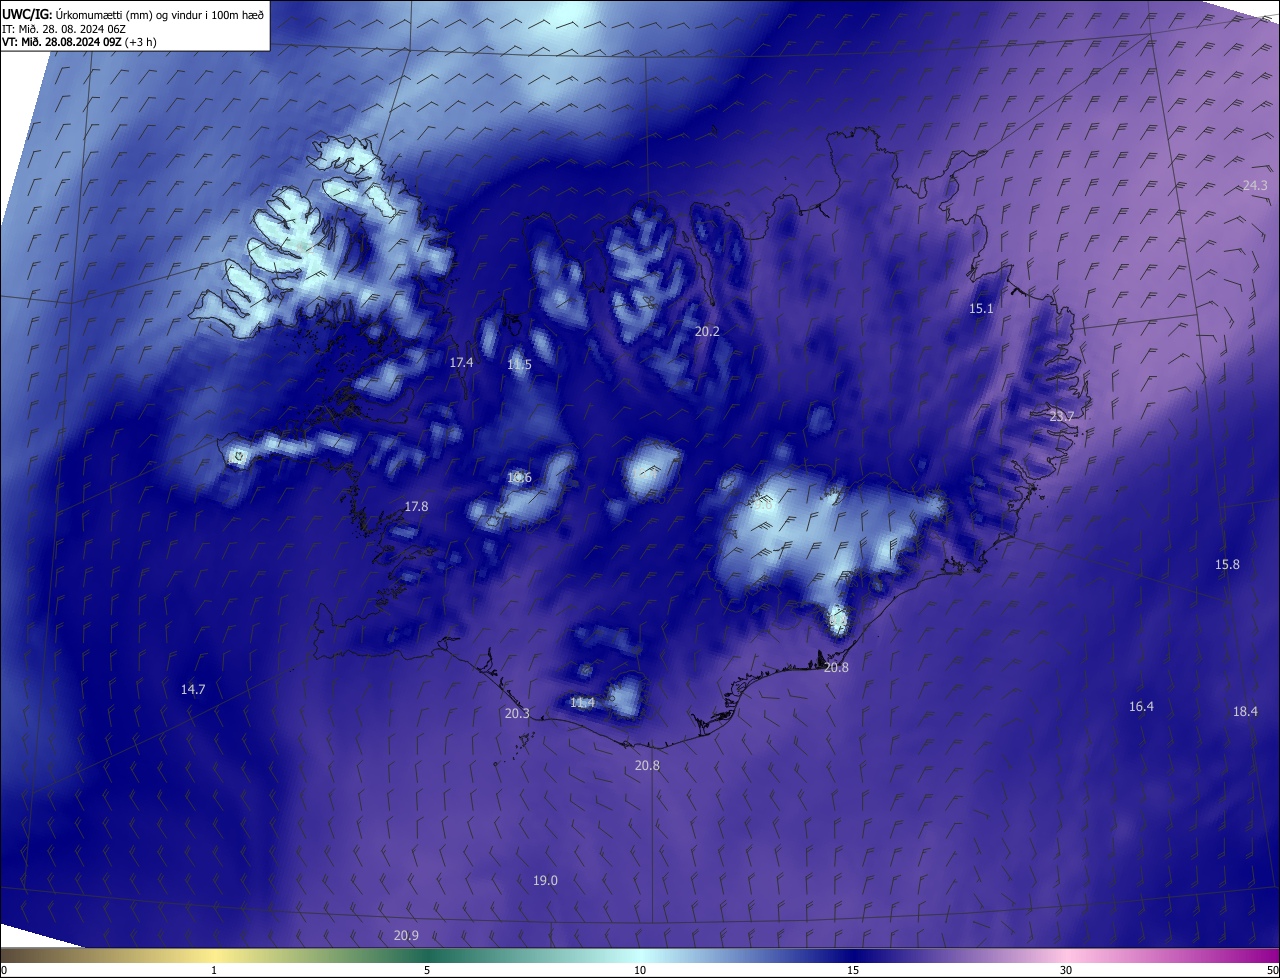The height and width of the screenshot is (978, 1280).
Task: Click the 17.8 value label
Action: click(x=416, y=506)
